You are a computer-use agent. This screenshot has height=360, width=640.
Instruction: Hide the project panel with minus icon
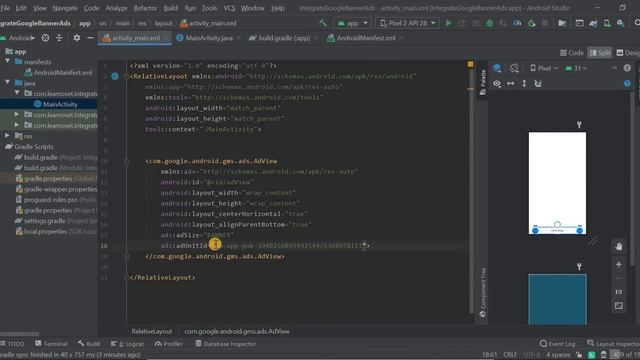[90, 38]
